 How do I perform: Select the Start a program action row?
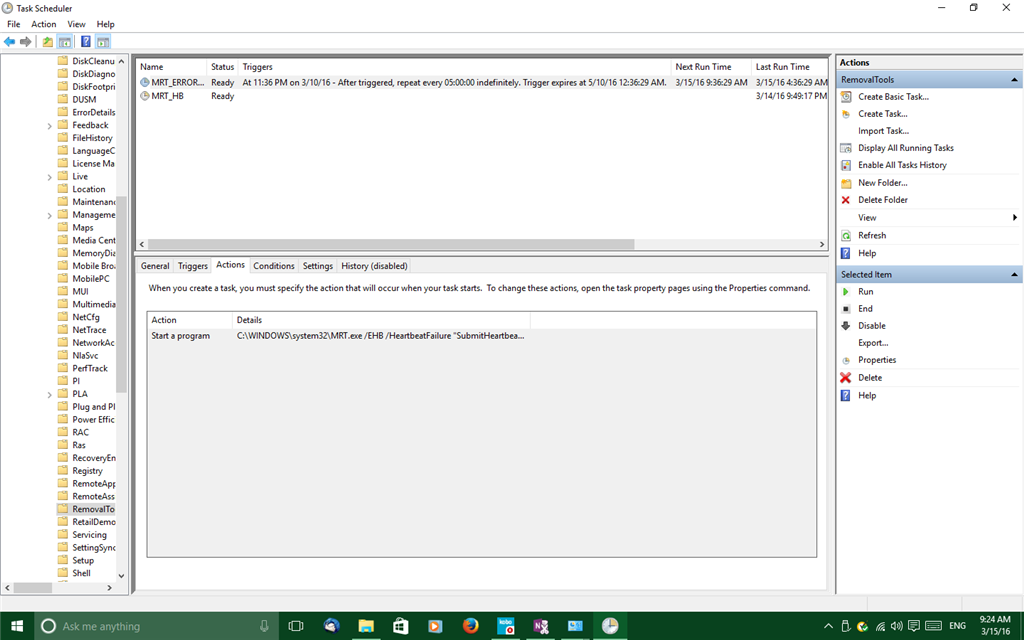481,336
